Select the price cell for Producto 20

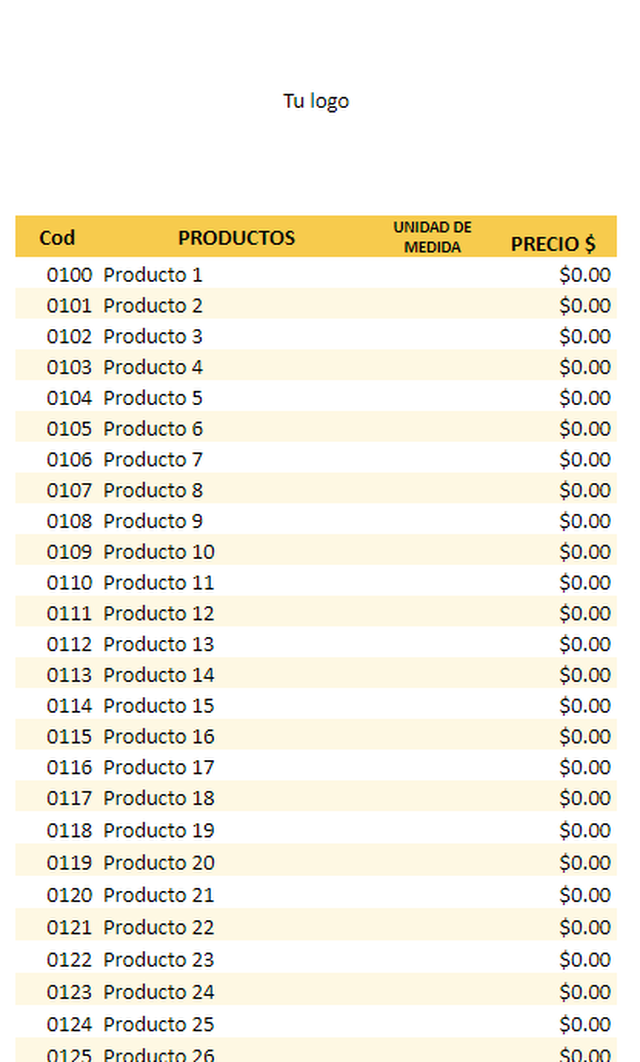click(x=584, y=863)
